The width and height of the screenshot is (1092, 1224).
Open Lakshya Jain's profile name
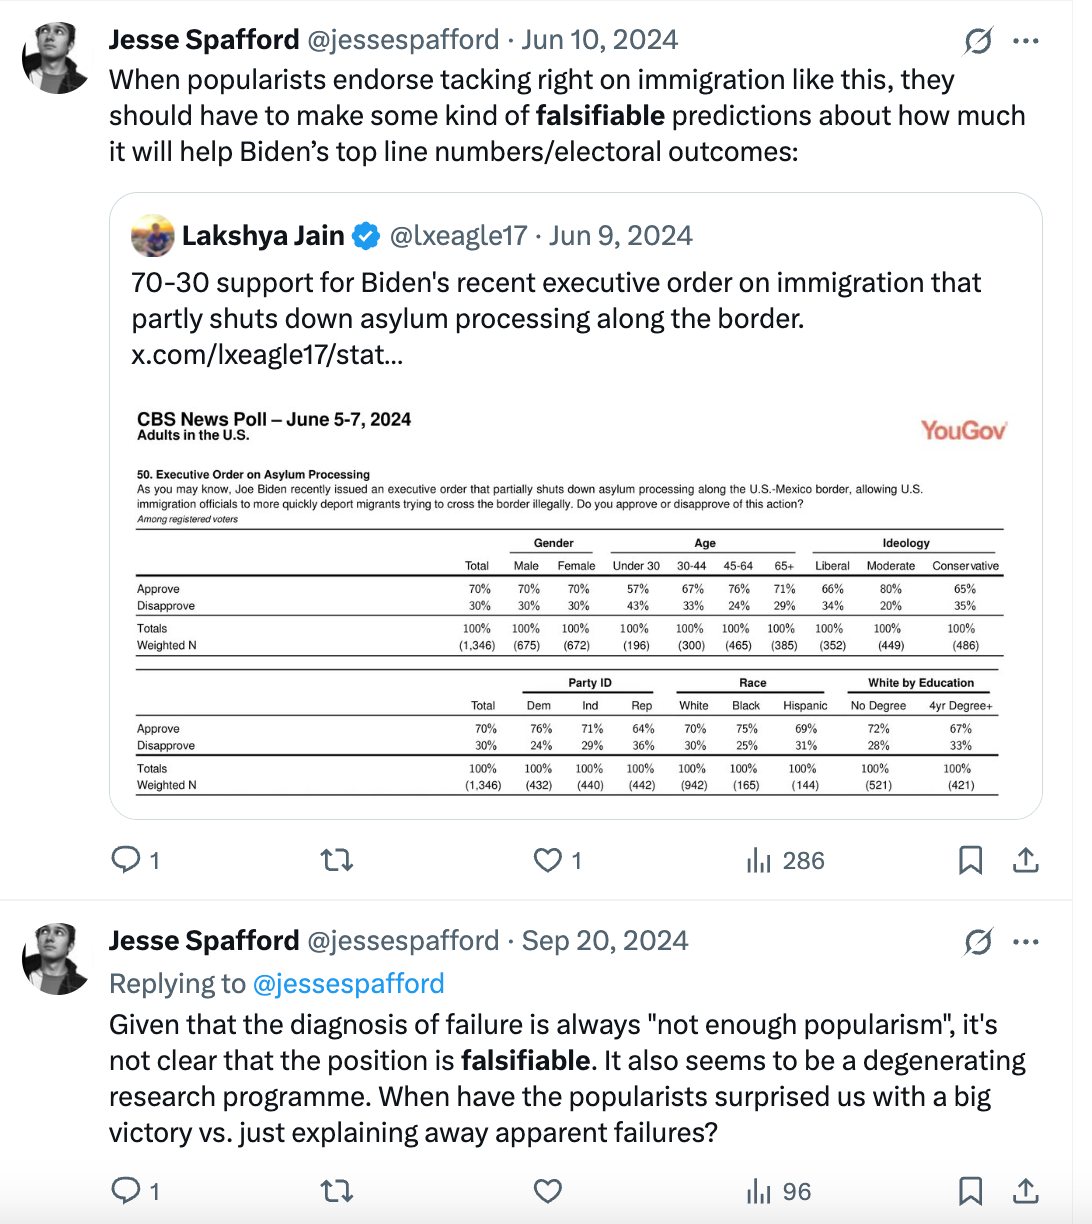pyautogui.click(x=263, y=236)
